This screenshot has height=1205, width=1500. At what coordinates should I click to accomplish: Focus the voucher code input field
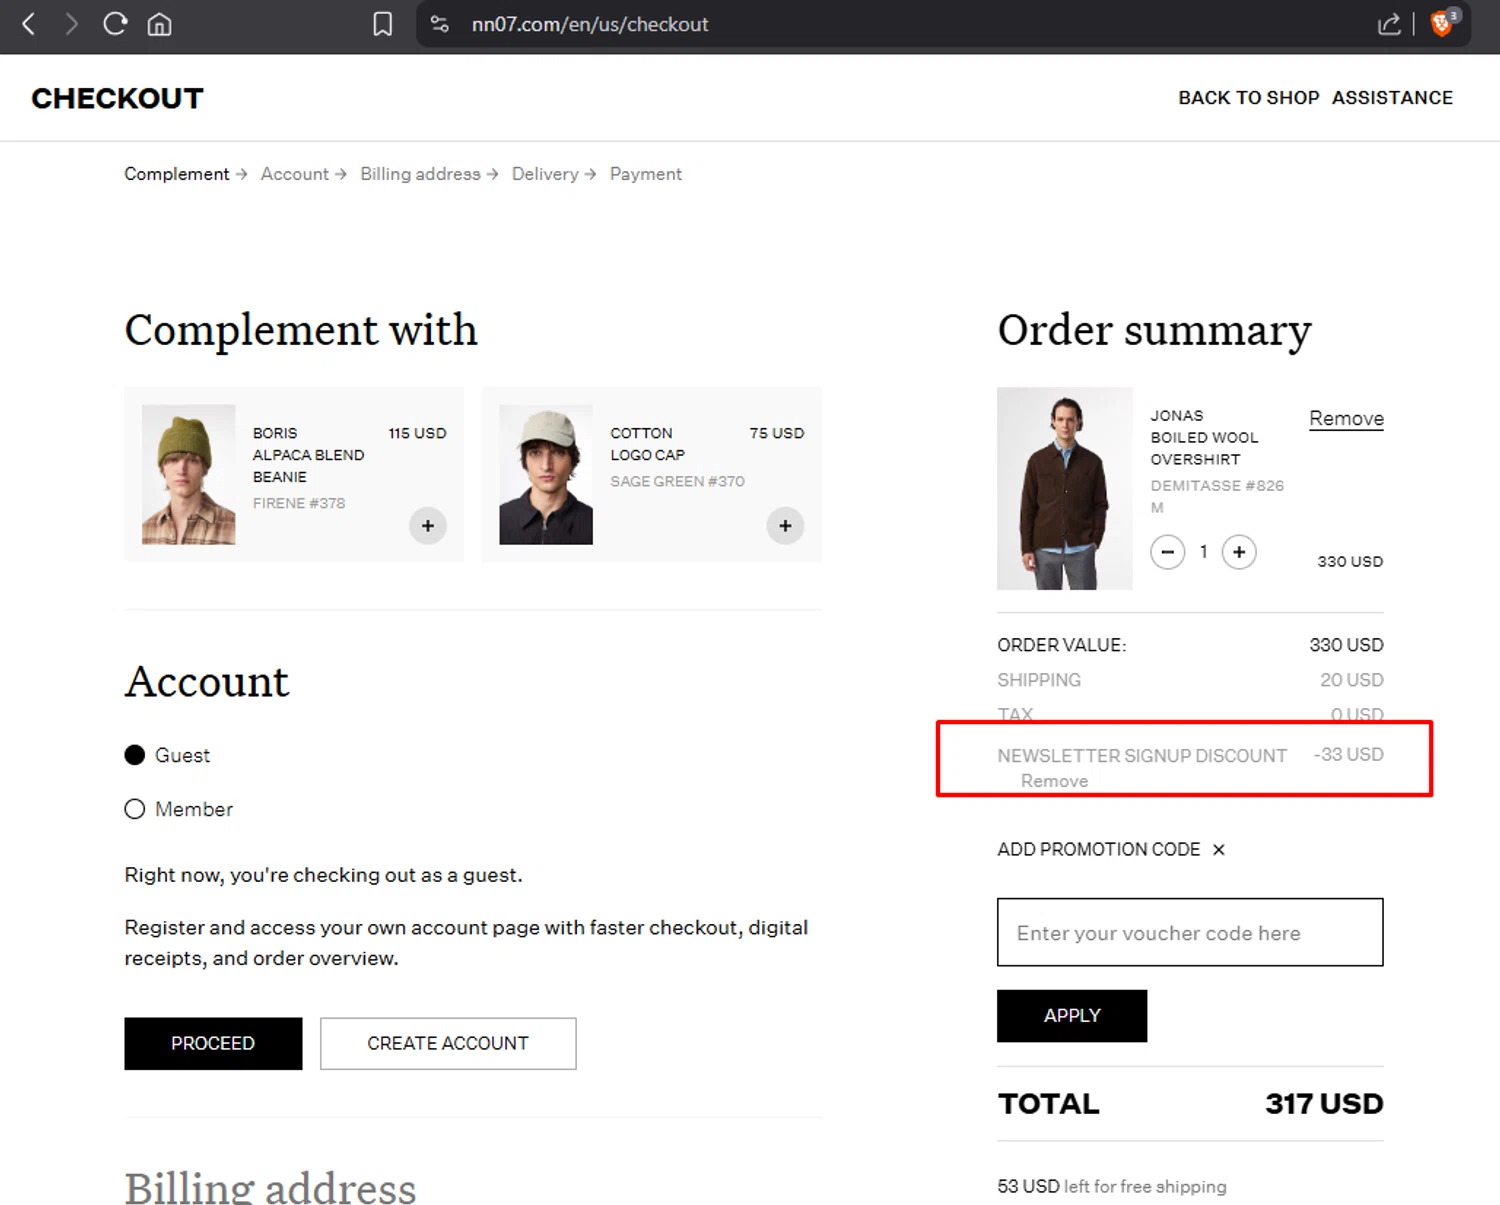coord(1190,933)
